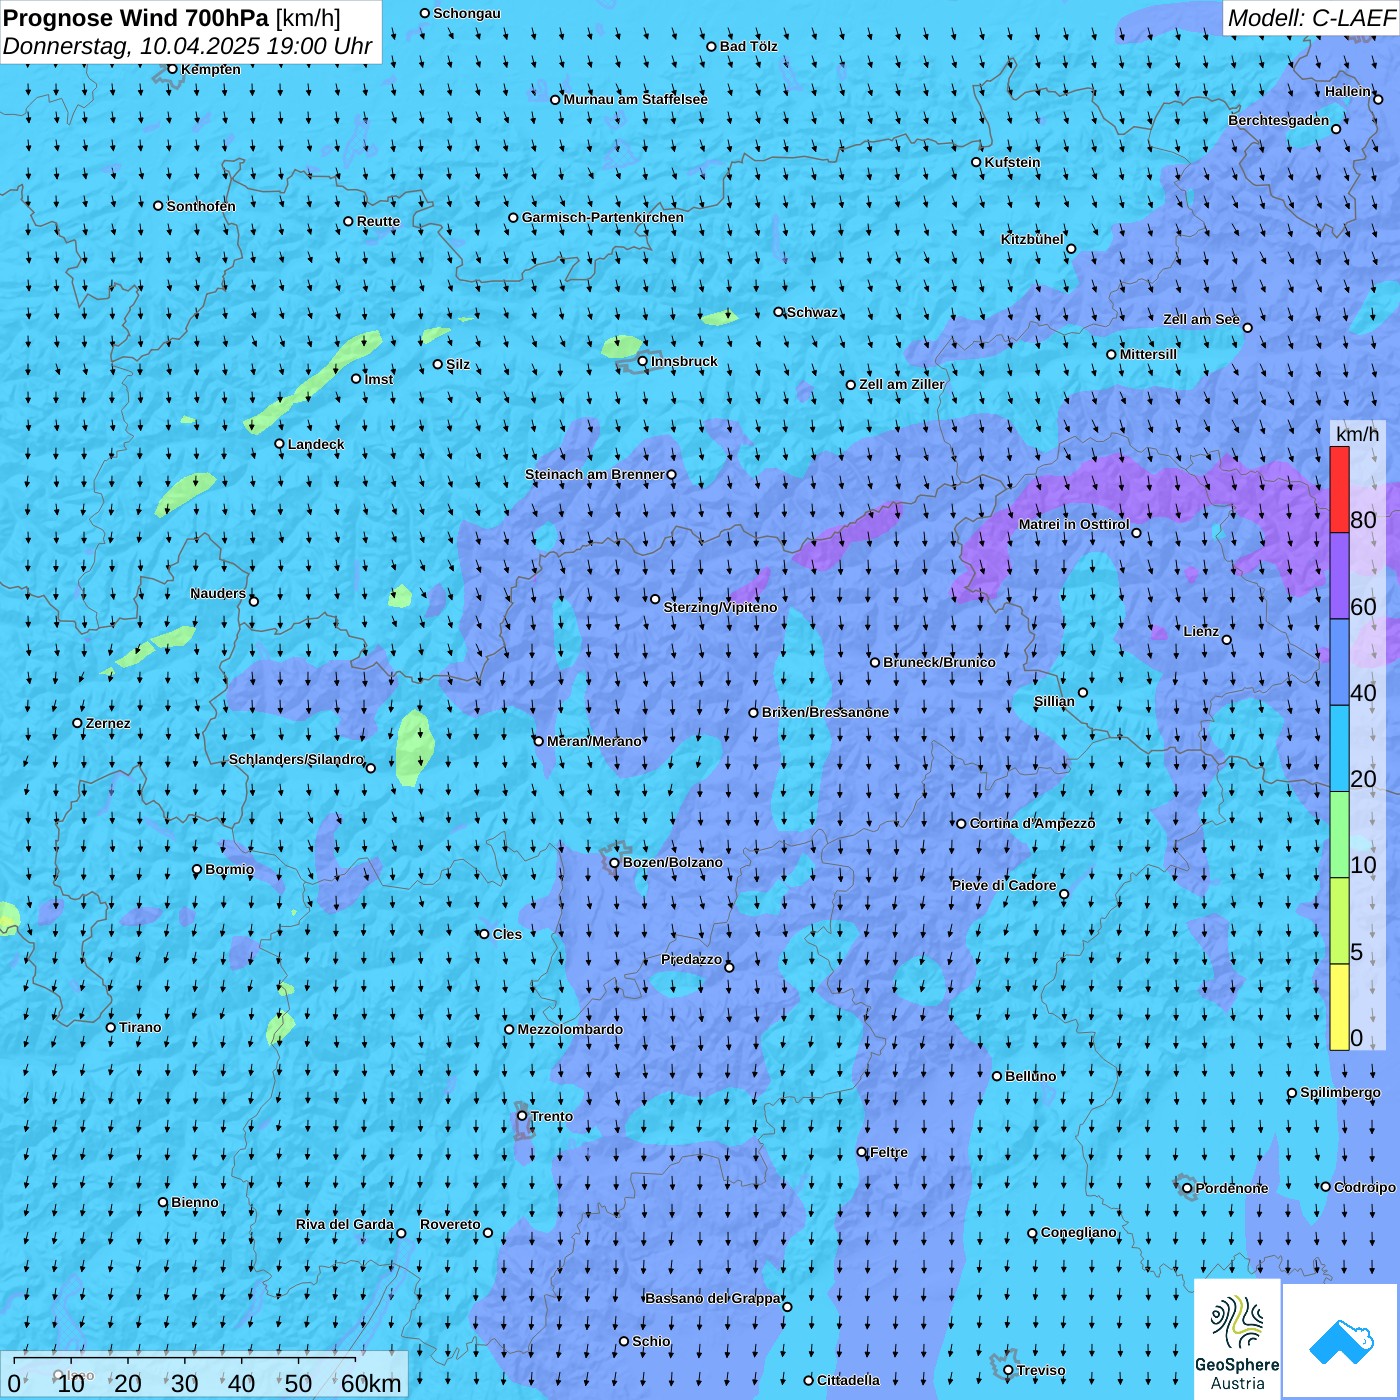Screen dimensions: 1400x1400
Task: Click the Hallein city marker
Action: coord(1378,99)
